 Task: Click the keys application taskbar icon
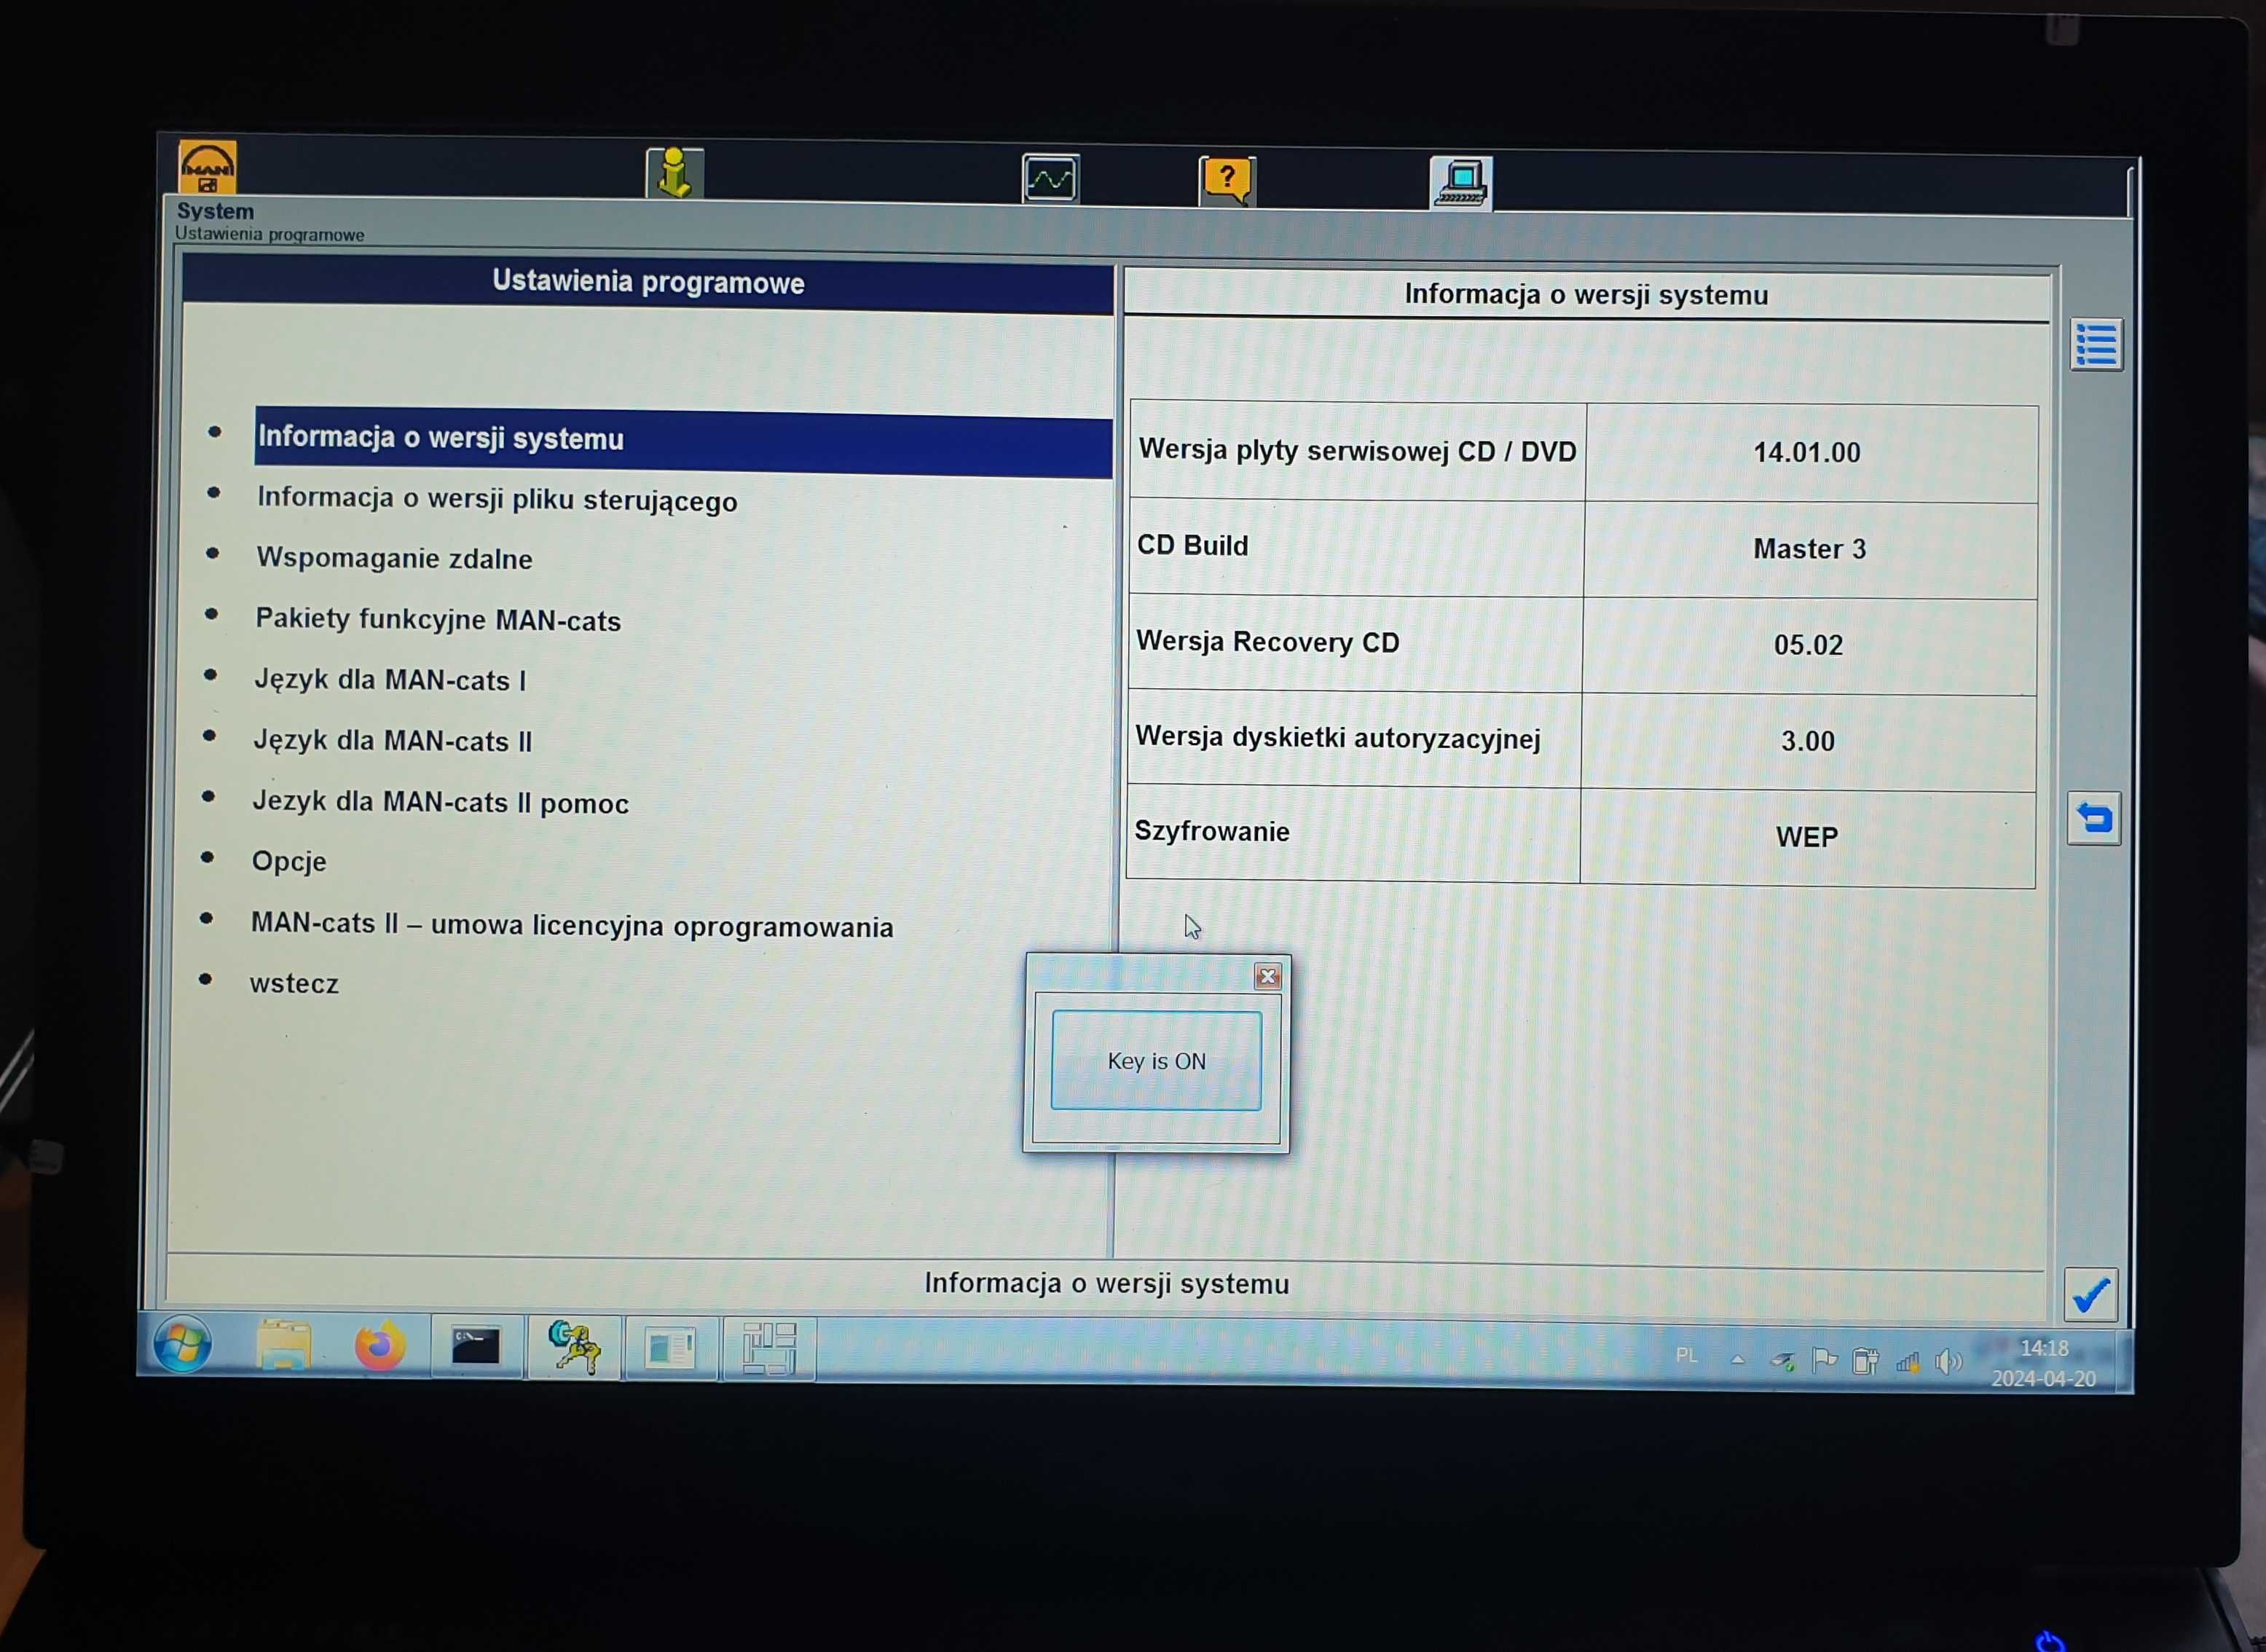point(574,1347)
